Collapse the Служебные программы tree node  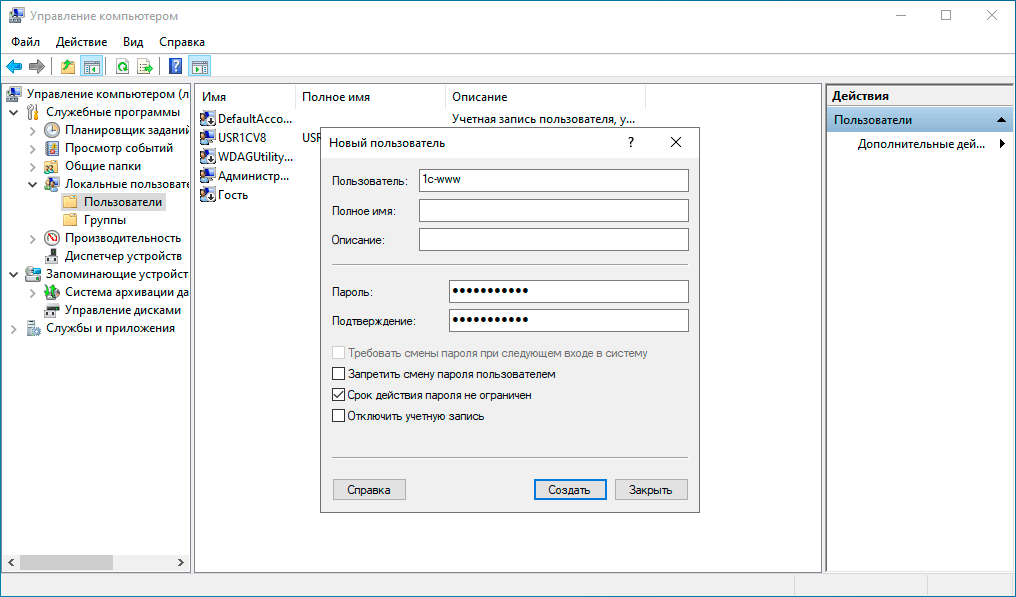(x=14, y=112)
